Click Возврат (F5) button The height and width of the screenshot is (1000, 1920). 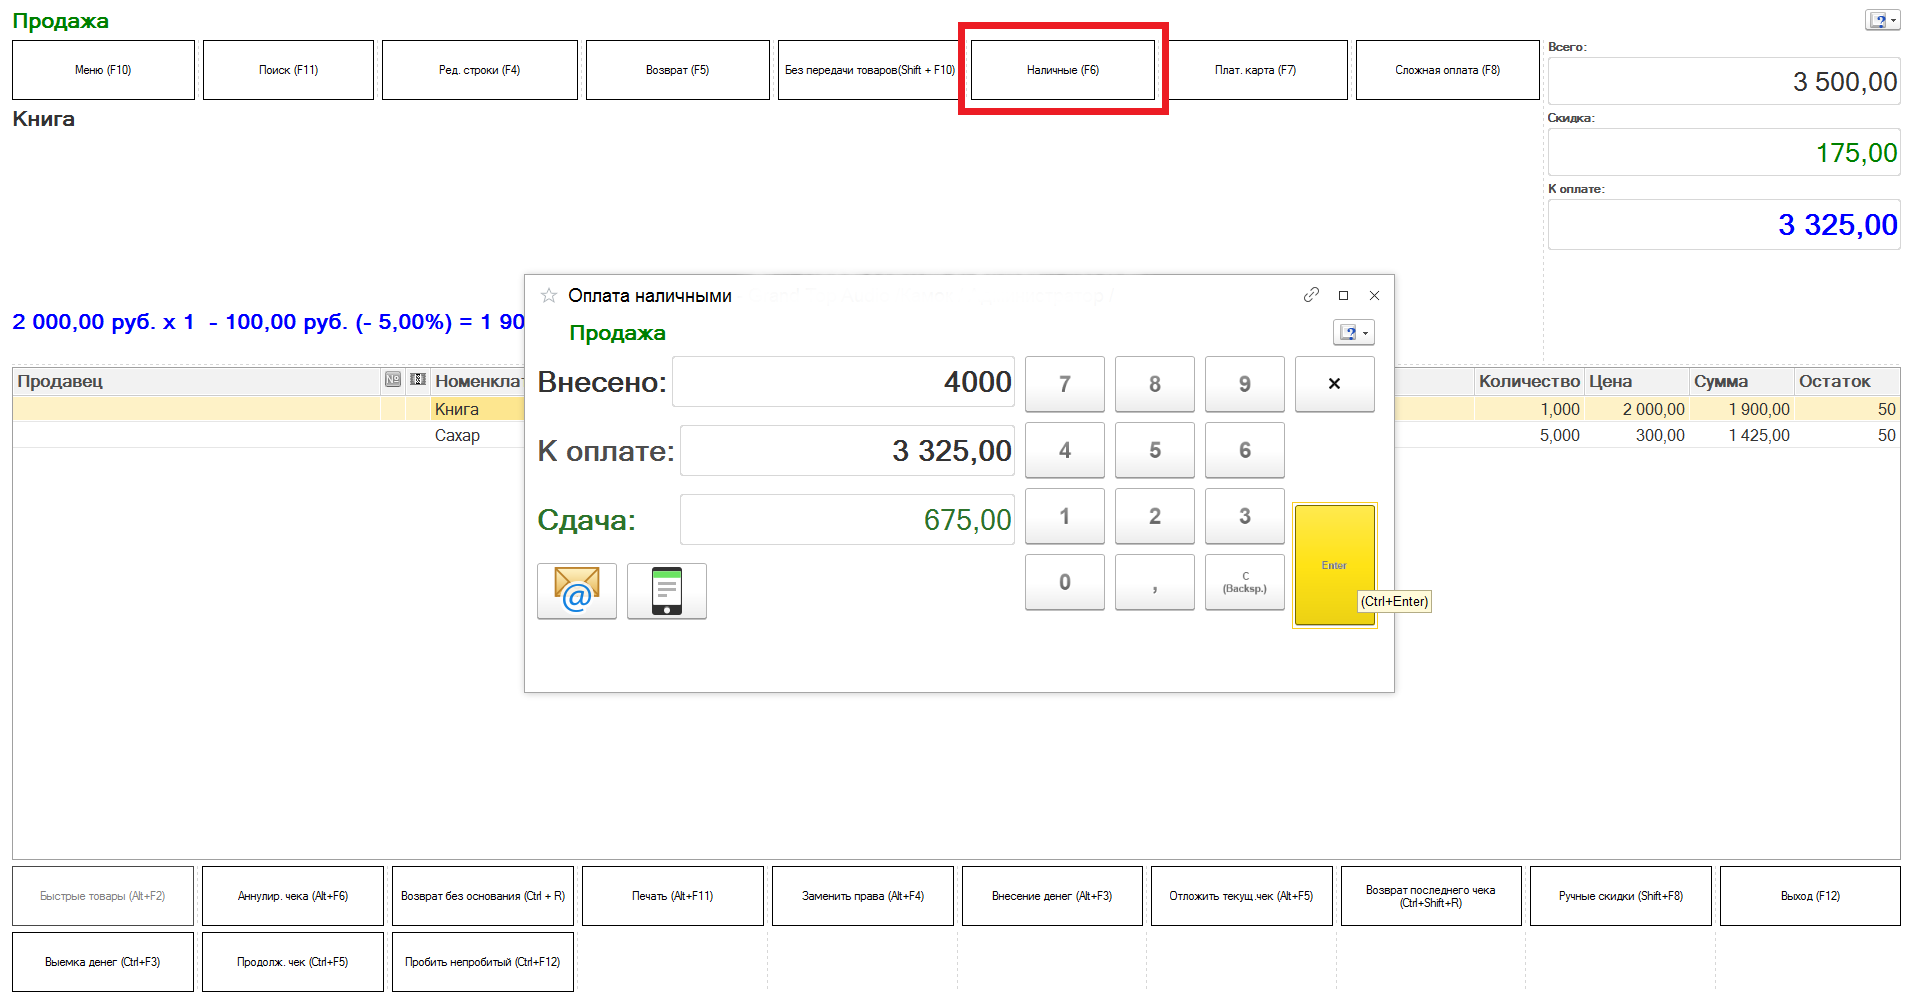[677, 70]
